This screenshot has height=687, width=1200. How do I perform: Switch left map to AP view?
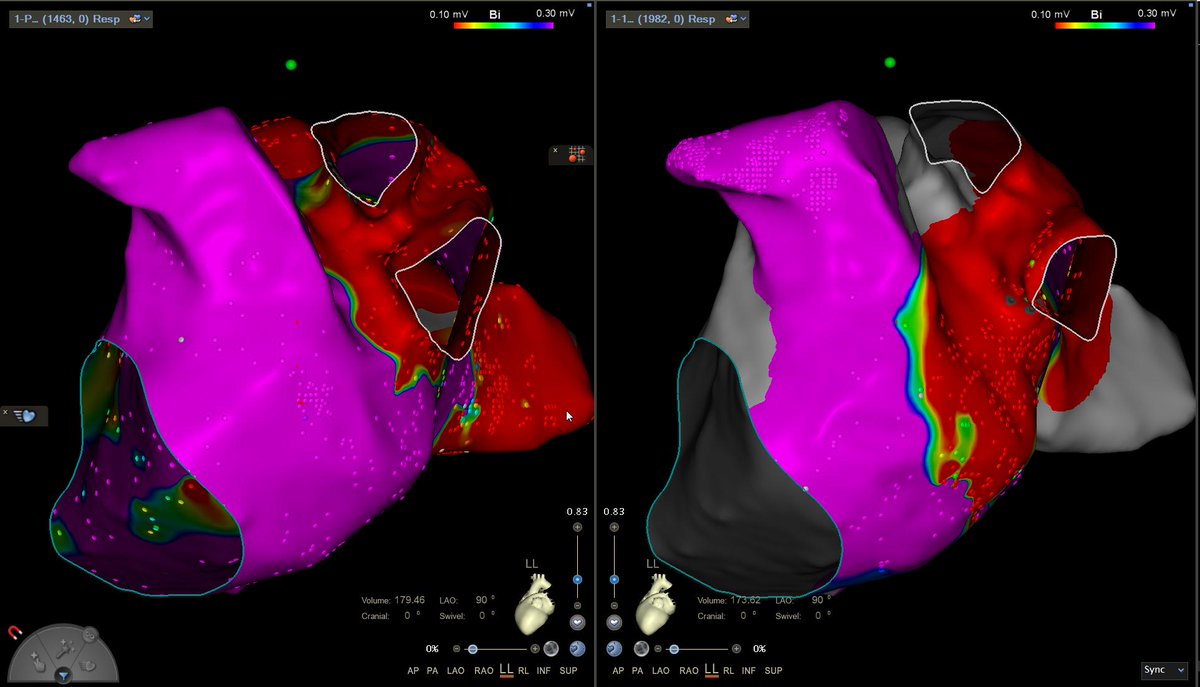[413, 671]
